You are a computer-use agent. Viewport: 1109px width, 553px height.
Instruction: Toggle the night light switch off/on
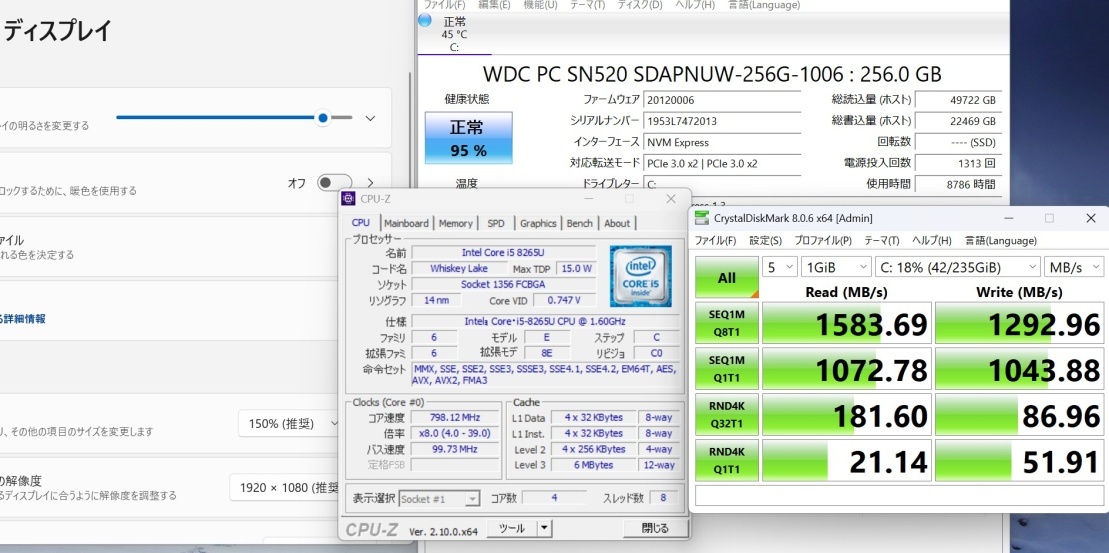tap(335, 183)
